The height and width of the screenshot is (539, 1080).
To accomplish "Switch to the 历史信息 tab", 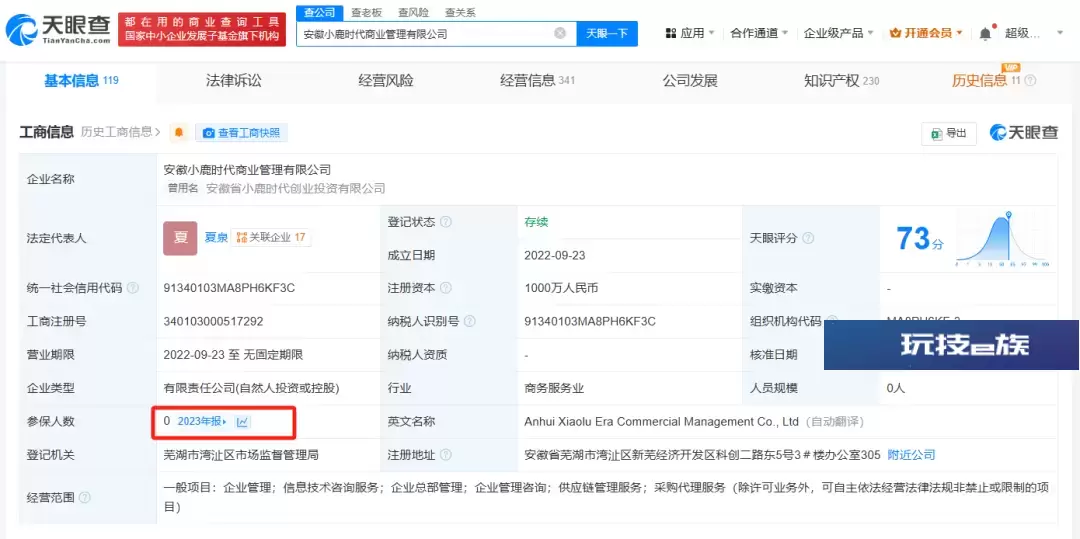I will 986,81.
